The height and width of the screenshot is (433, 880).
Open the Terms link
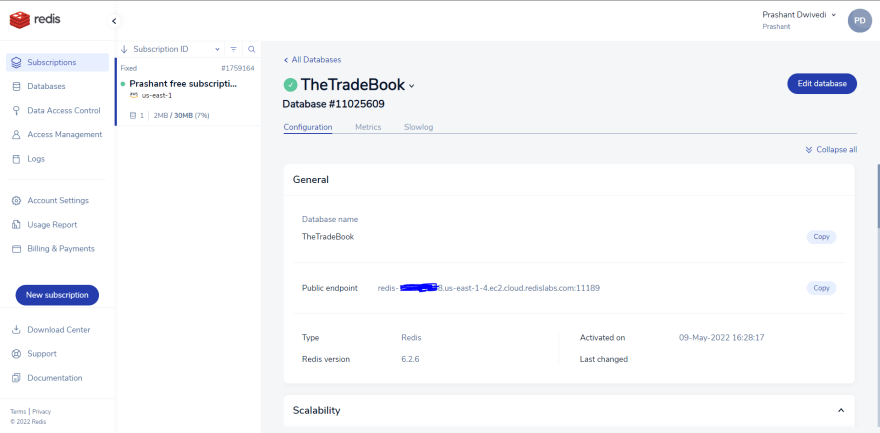tap(18, 411)
